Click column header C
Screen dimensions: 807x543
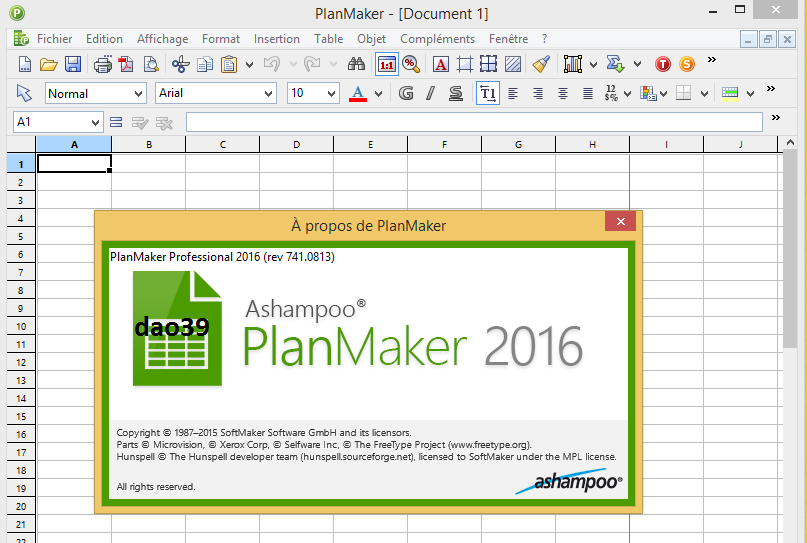click(222, 145)
